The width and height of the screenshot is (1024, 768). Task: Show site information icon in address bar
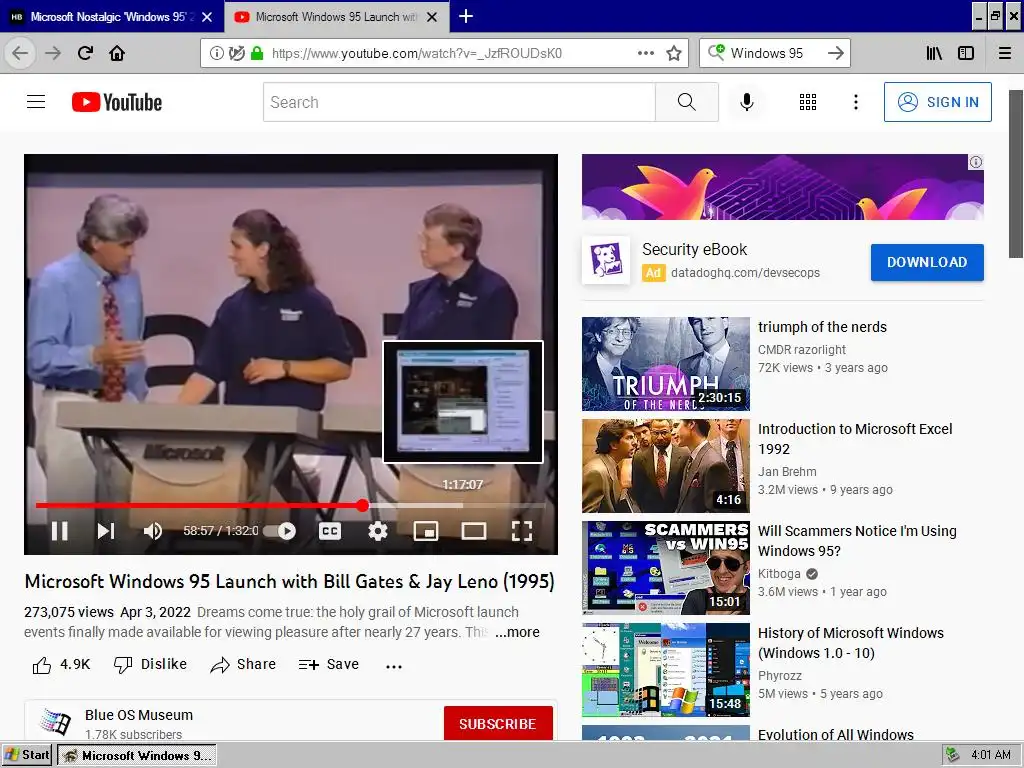tap(216, 53)
